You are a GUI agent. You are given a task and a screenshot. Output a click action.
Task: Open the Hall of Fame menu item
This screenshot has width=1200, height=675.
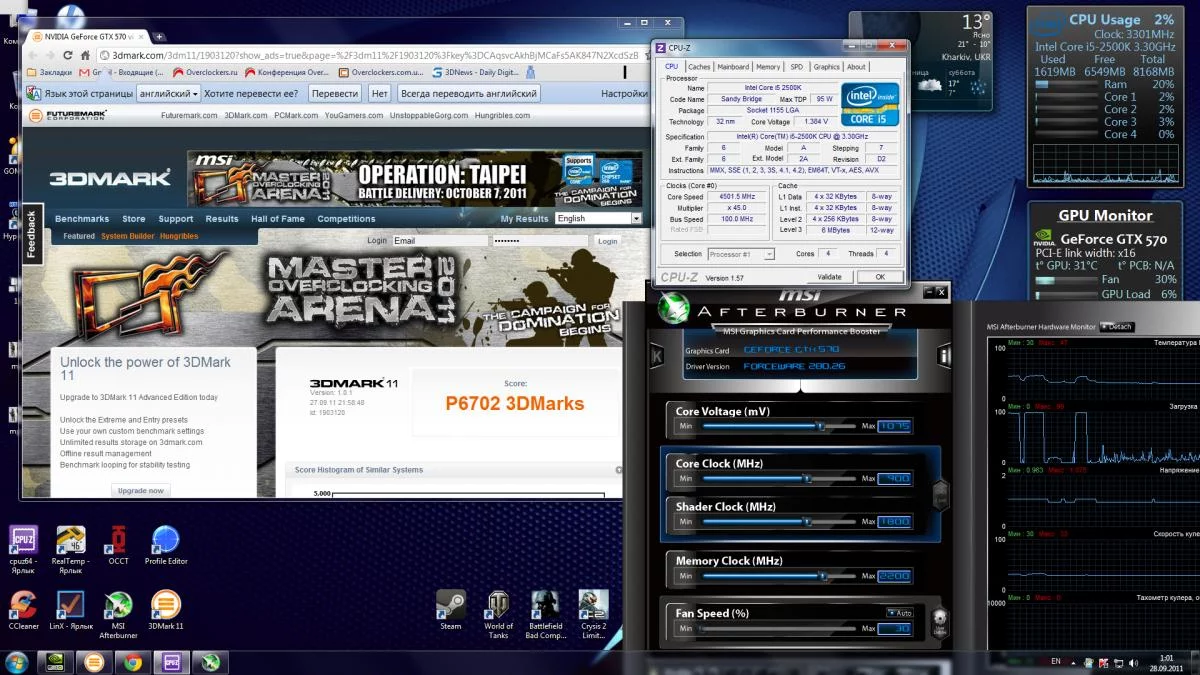(x=278, y=219)
